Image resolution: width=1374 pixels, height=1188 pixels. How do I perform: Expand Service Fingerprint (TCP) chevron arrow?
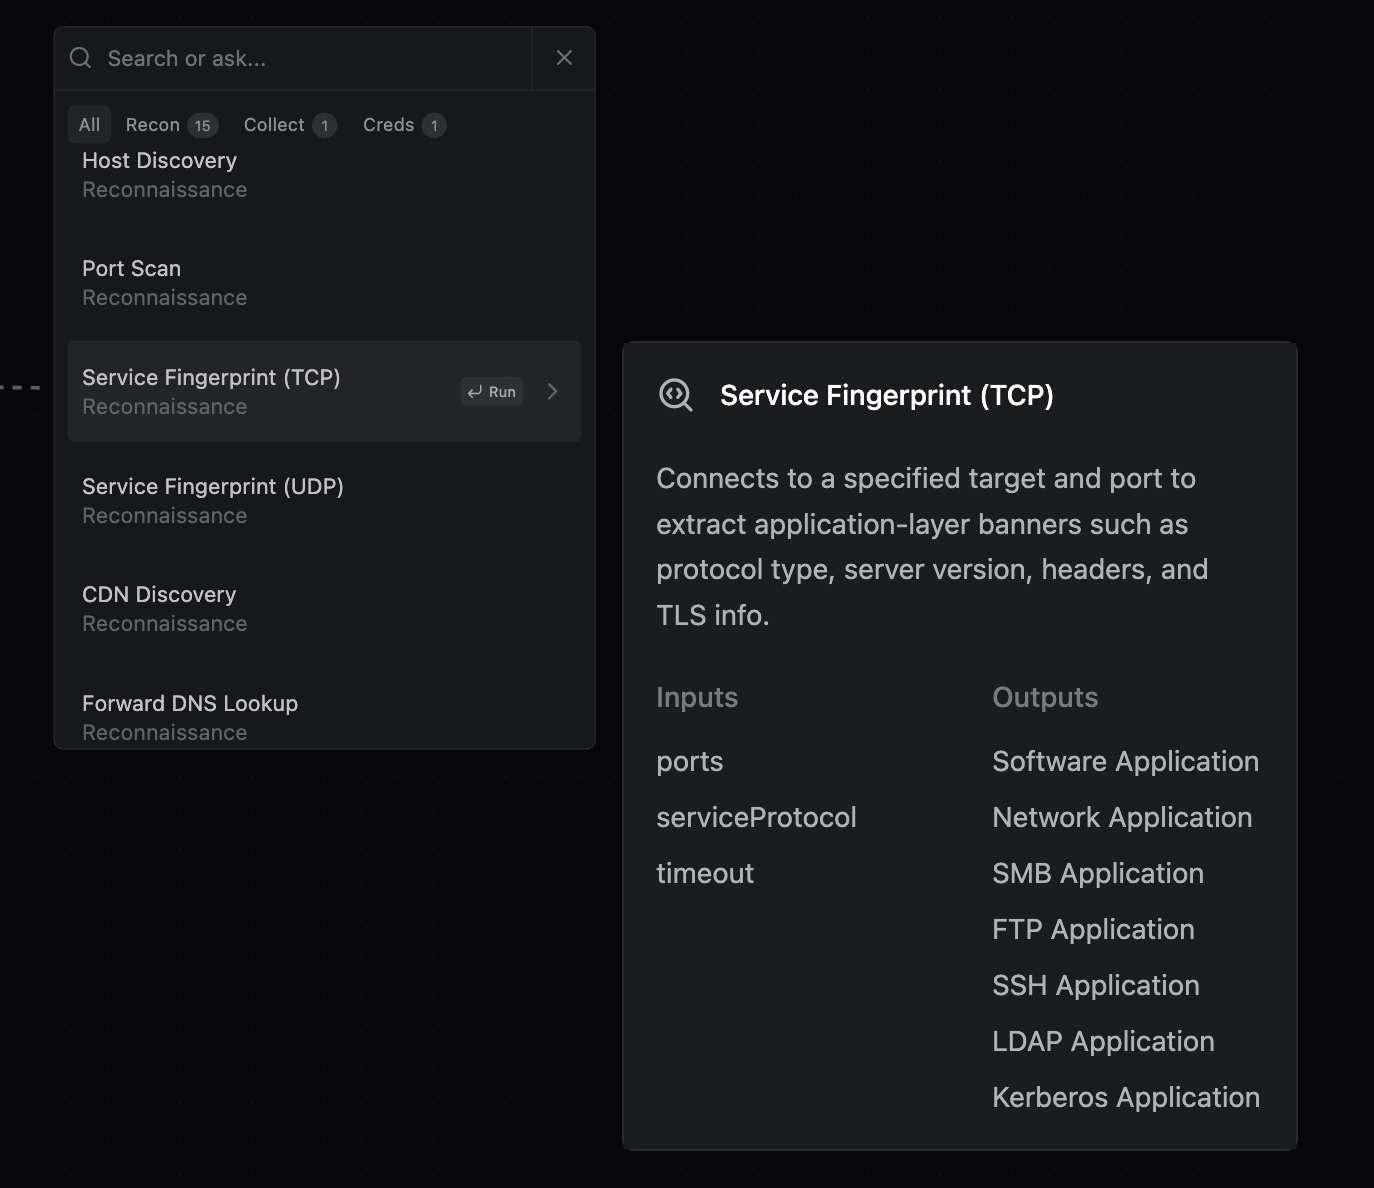pos(552,392)
